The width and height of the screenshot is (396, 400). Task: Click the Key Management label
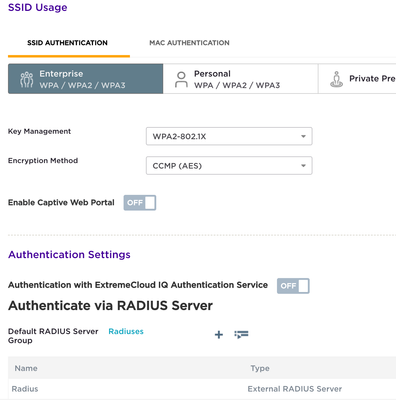(x=39, y=131)
